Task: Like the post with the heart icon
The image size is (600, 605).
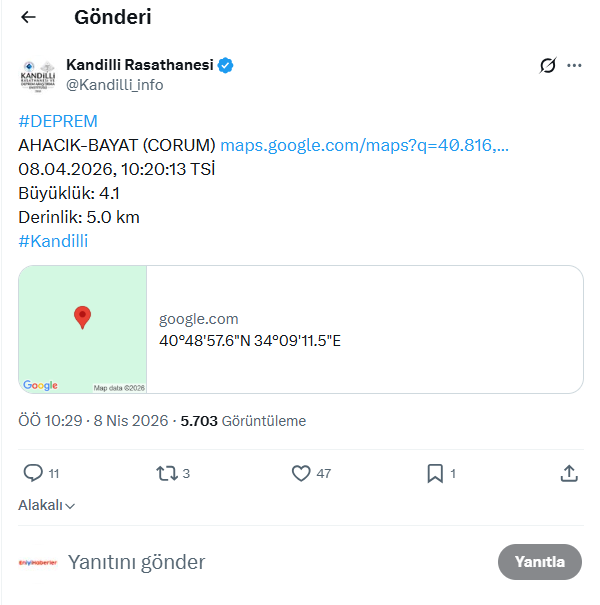Action: tap(301, 473)
